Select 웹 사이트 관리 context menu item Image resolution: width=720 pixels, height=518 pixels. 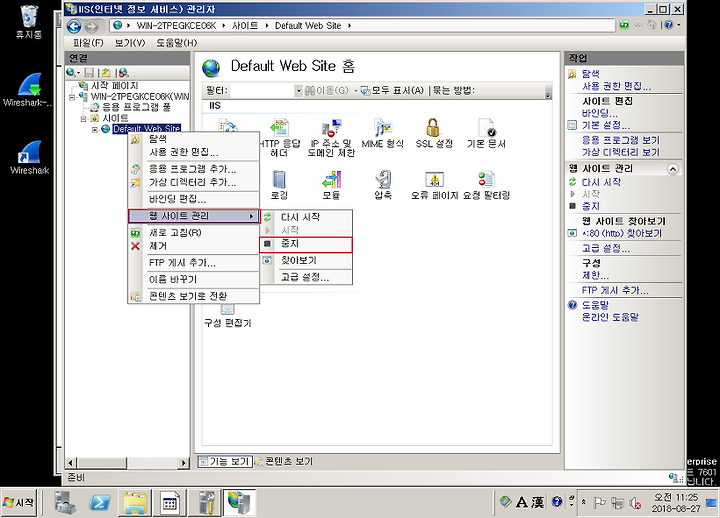(x=194, y=216)
